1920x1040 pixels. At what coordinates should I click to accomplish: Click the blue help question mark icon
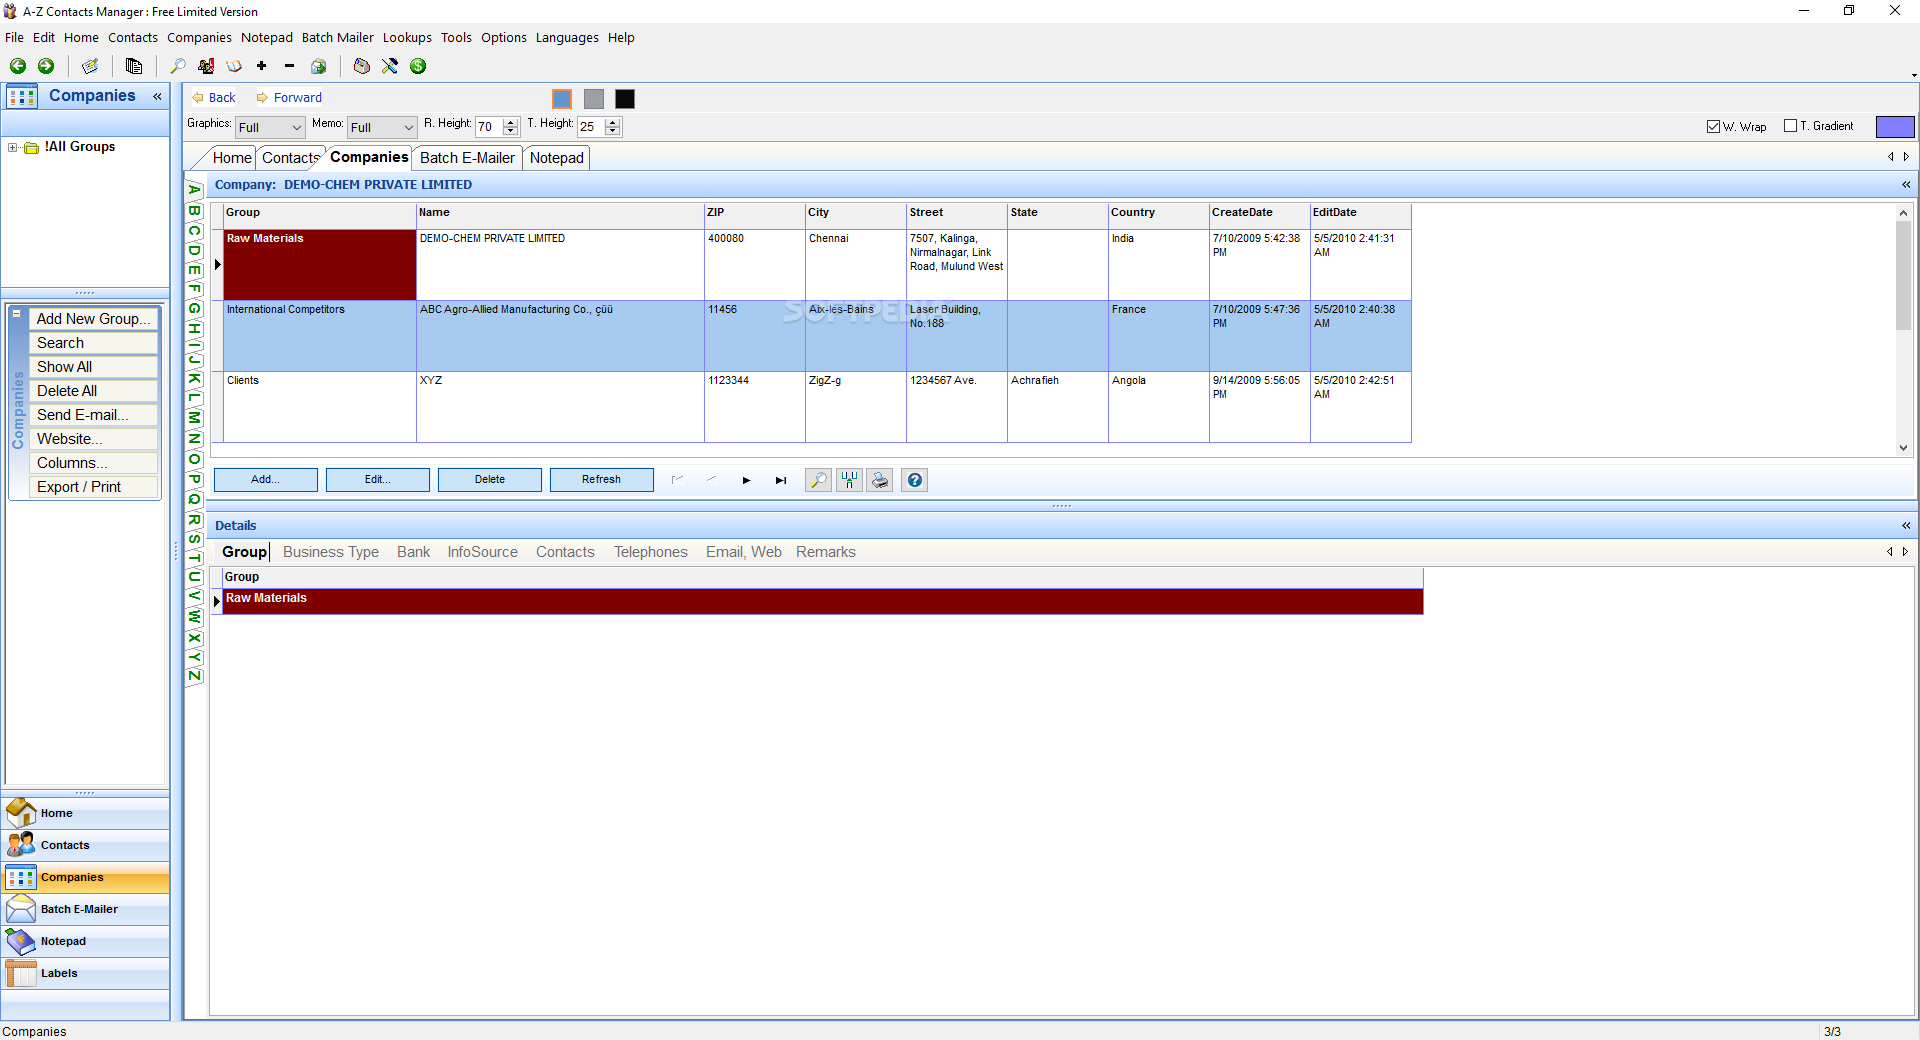point(914,480)
